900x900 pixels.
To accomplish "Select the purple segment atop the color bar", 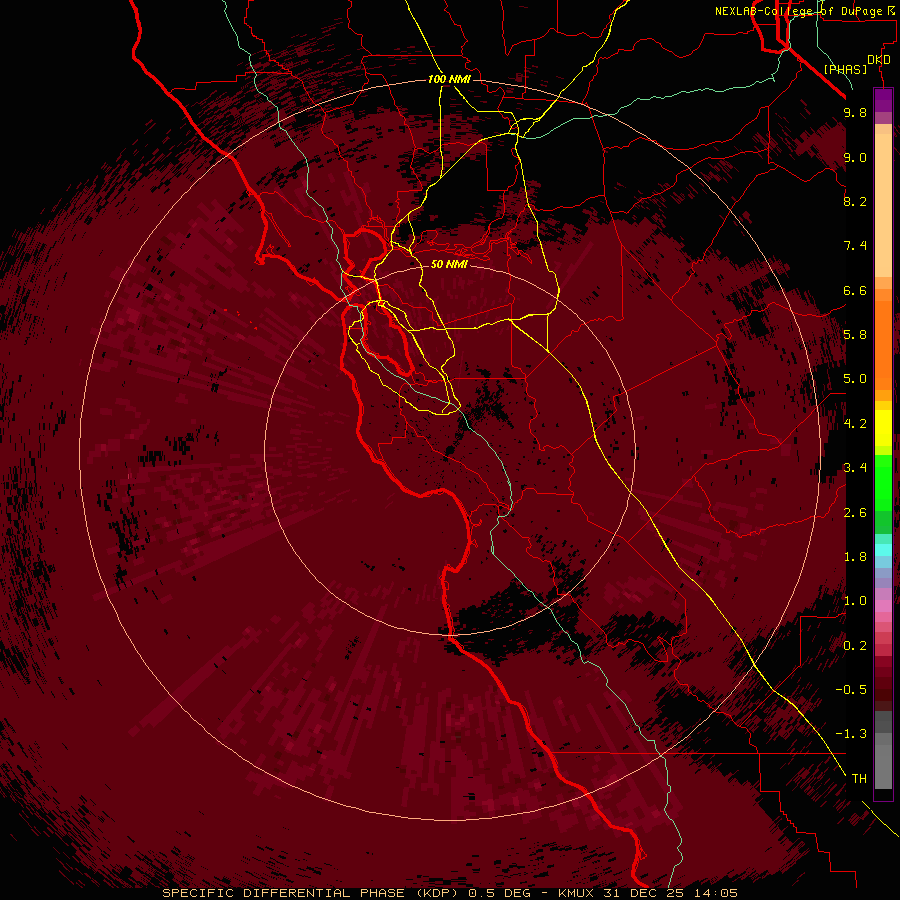I will 883,100.
